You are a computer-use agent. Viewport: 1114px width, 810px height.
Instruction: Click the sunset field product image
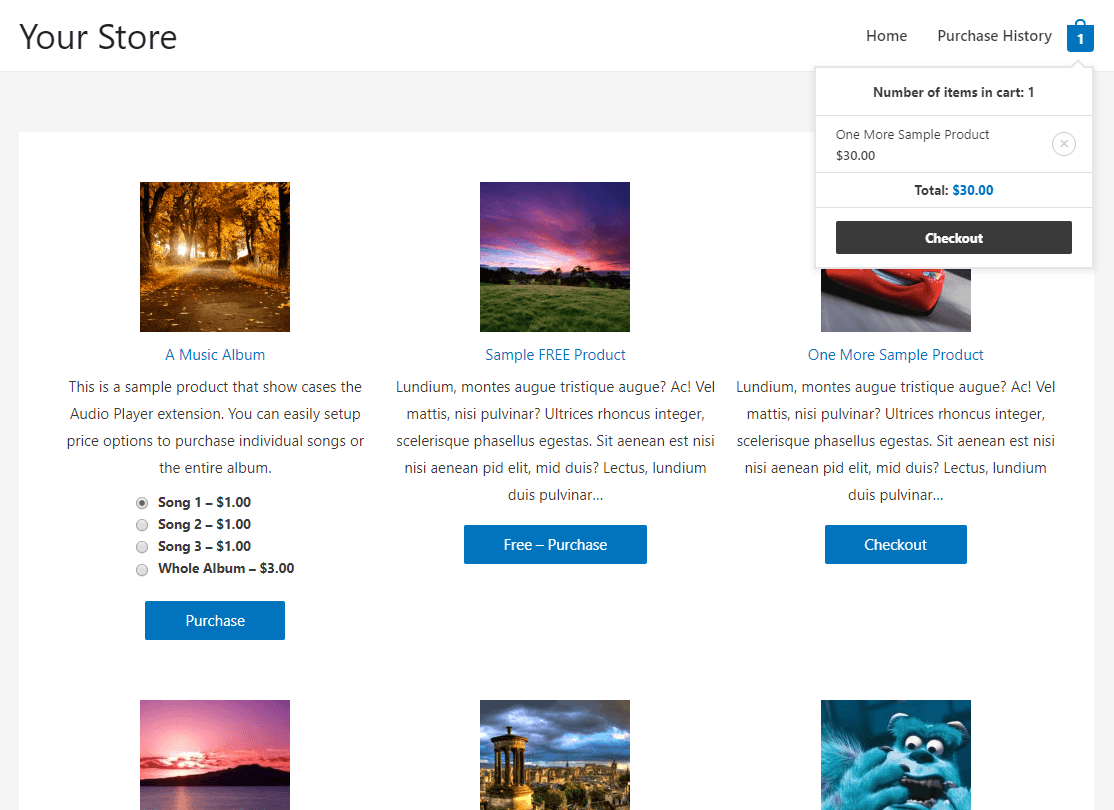click(555, 256)
